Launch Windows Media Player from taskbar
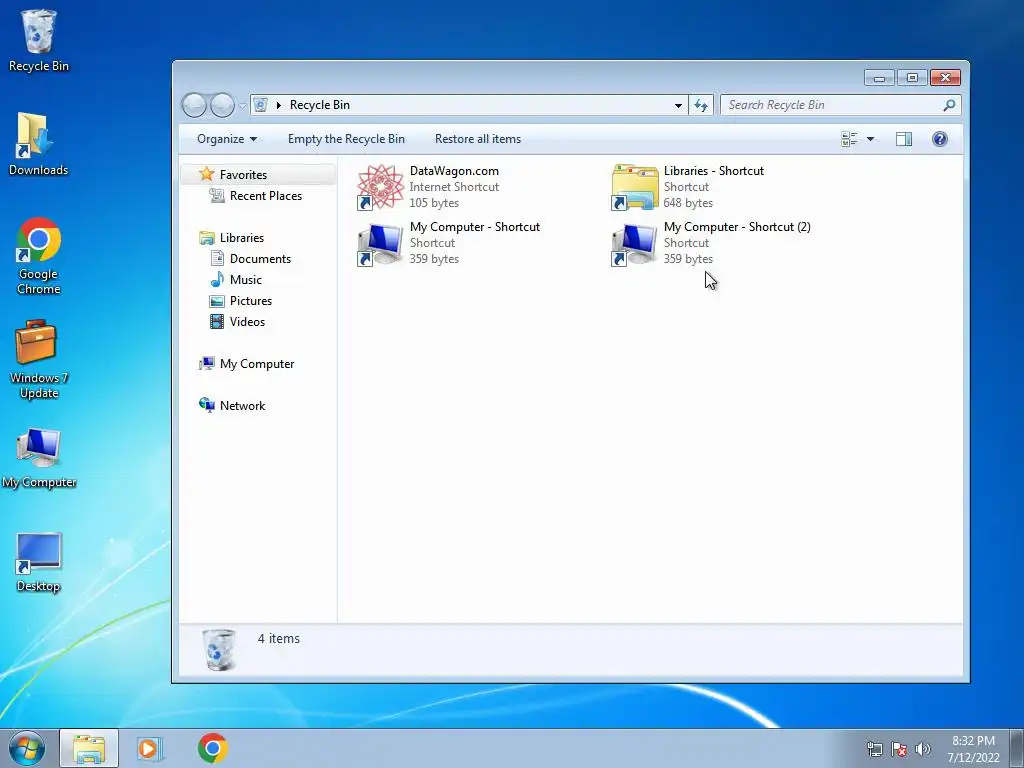 150,748
